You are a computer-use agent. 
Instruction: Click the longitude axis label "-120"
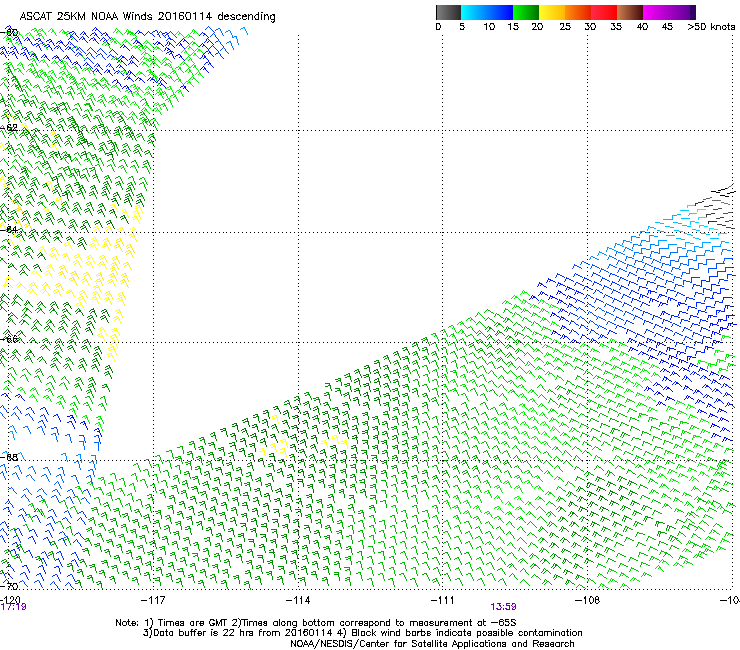coord(10,600)
